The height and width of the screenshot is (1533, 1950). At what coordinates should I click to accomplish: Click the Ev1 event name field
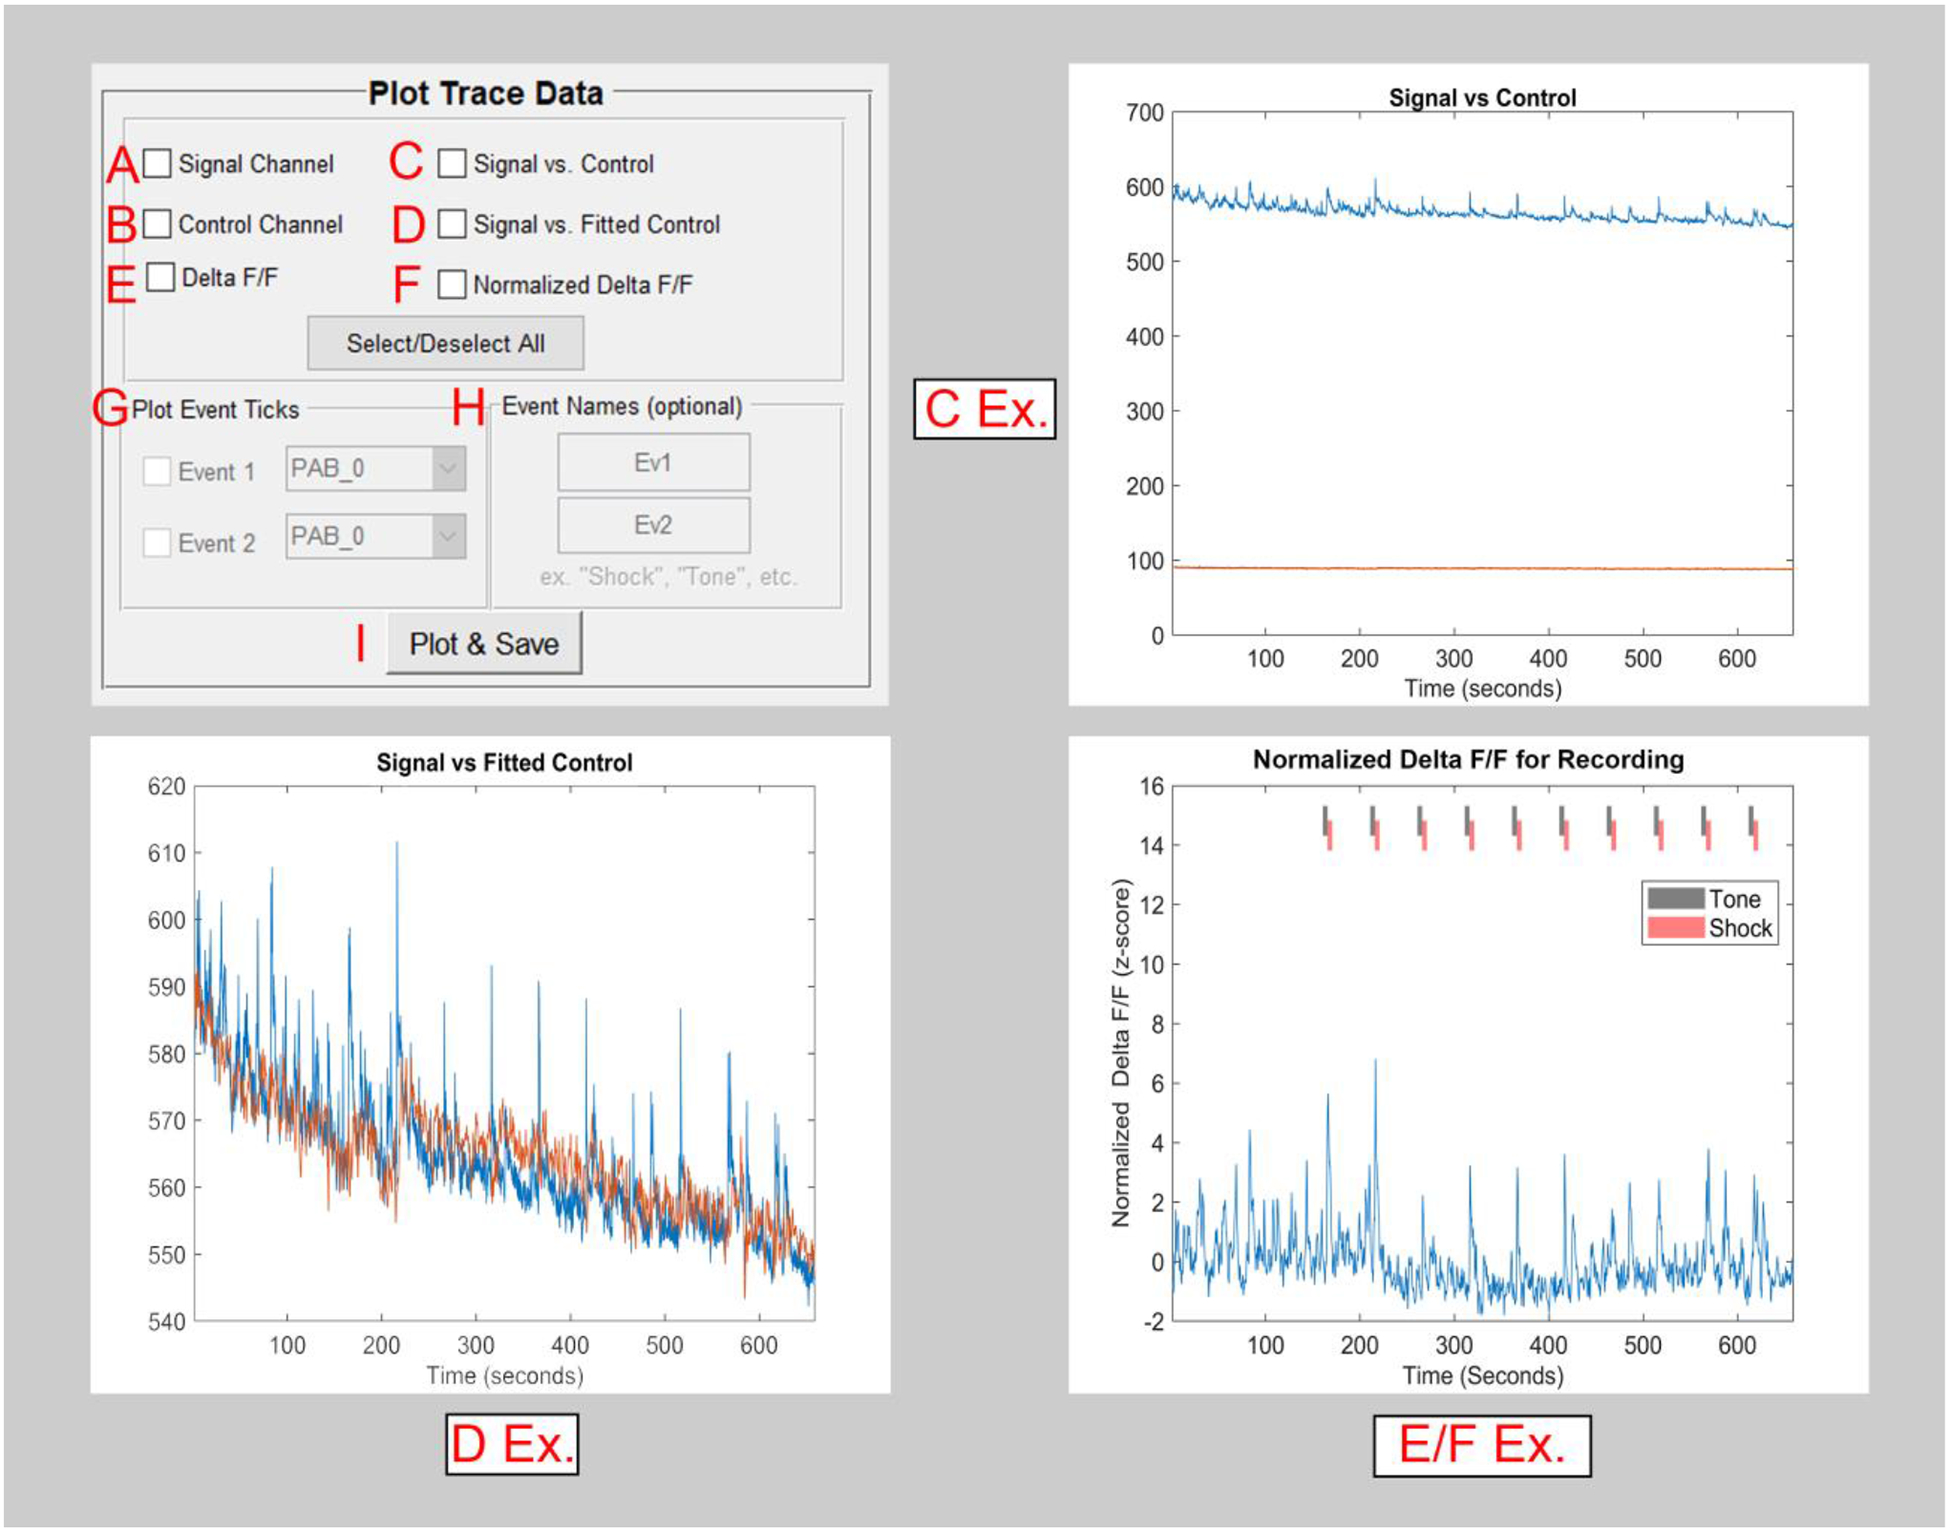(x=654, y=462)
